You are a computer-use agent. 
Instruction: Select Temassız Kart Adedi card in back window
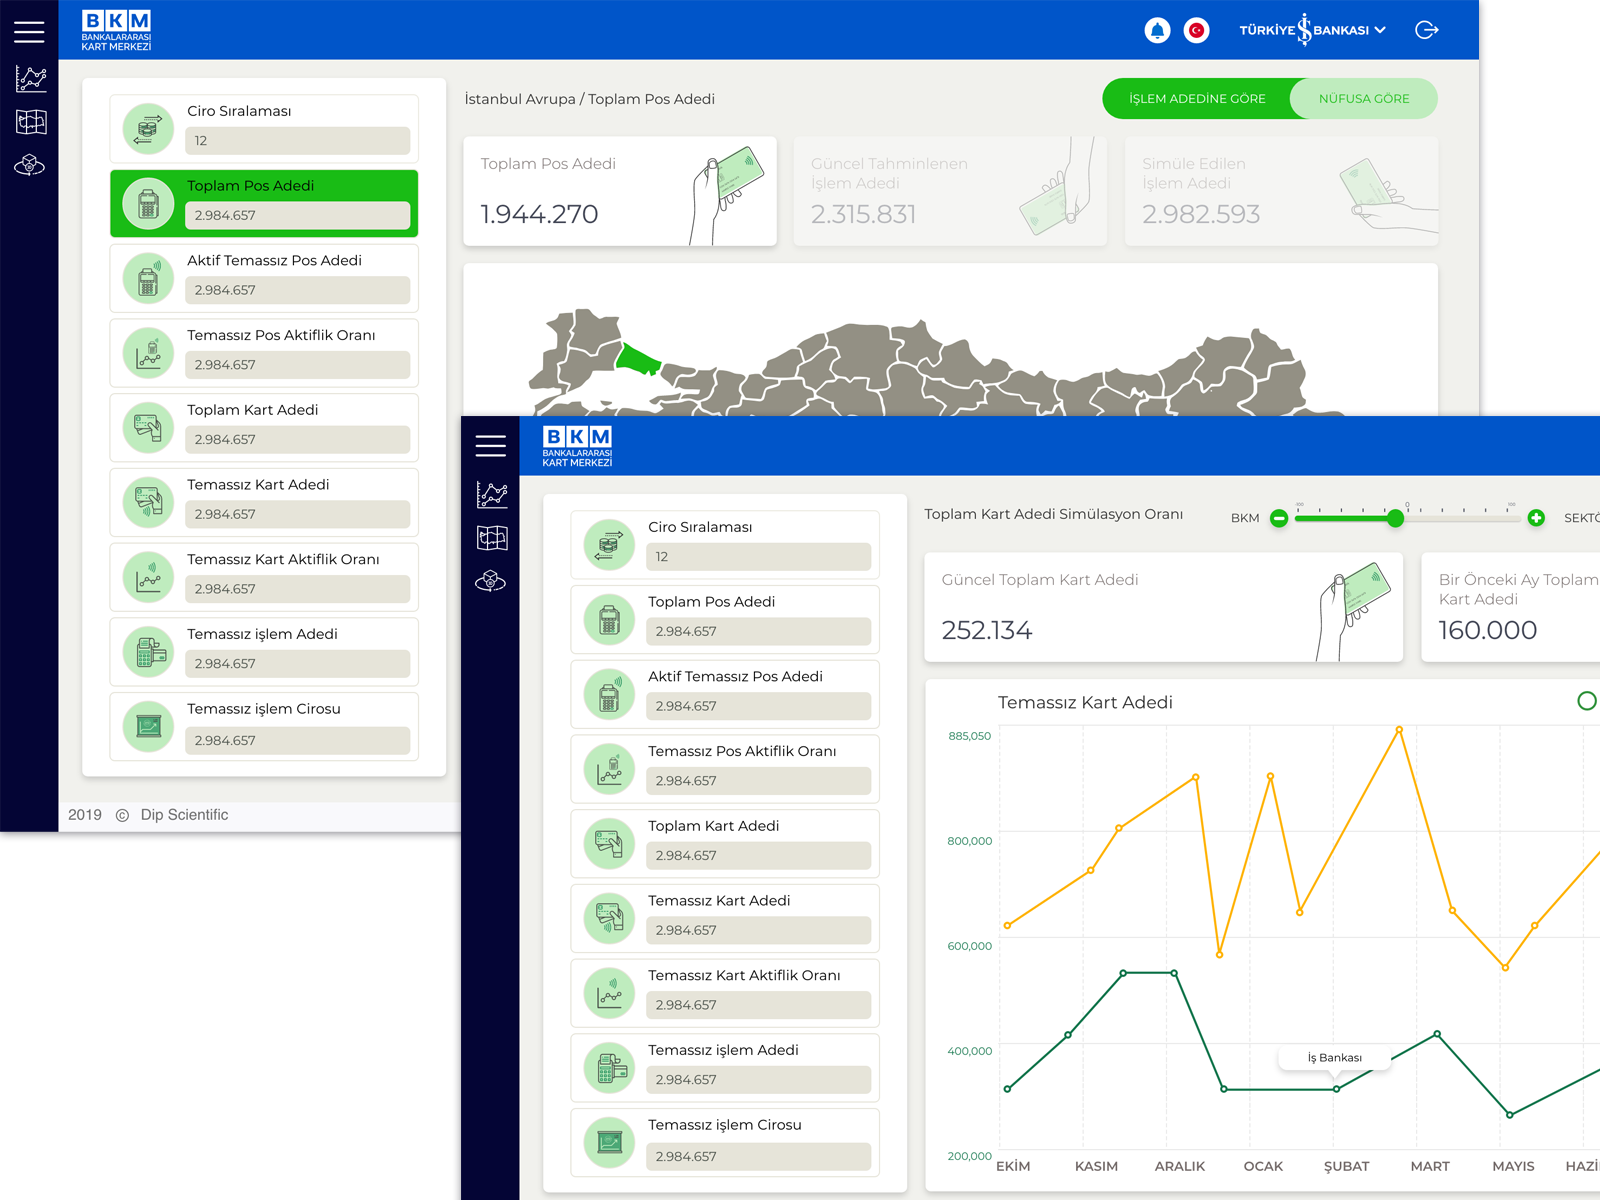coord(264,502)
